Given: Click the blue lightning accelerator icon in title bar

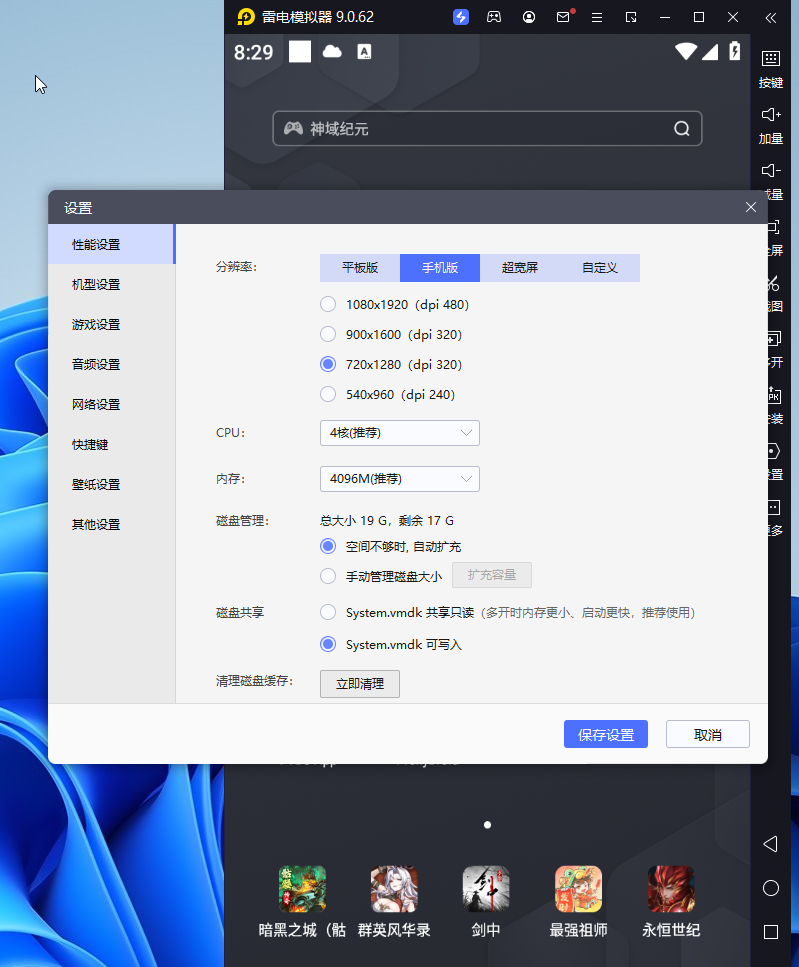Looking at the screenshot, I should click(461, 17).
